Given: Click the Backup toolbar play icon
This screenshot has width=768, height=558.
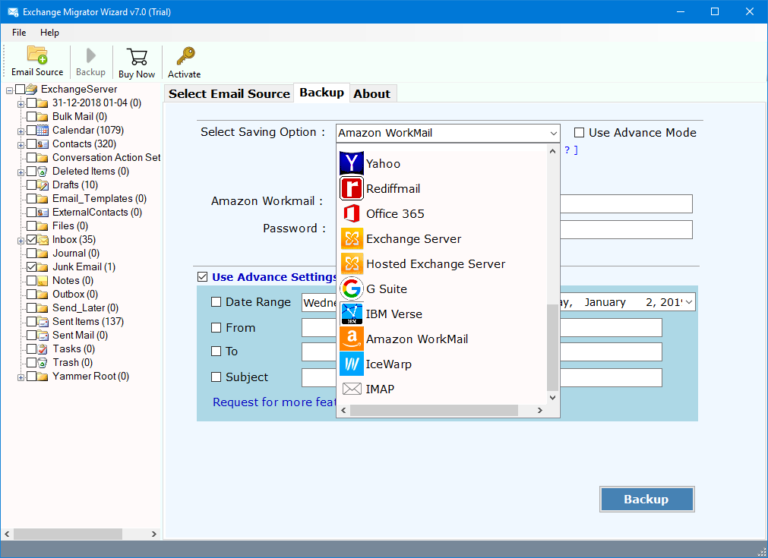Looking at the screenshot, I should pyautogui.click(x=91, y=55).
